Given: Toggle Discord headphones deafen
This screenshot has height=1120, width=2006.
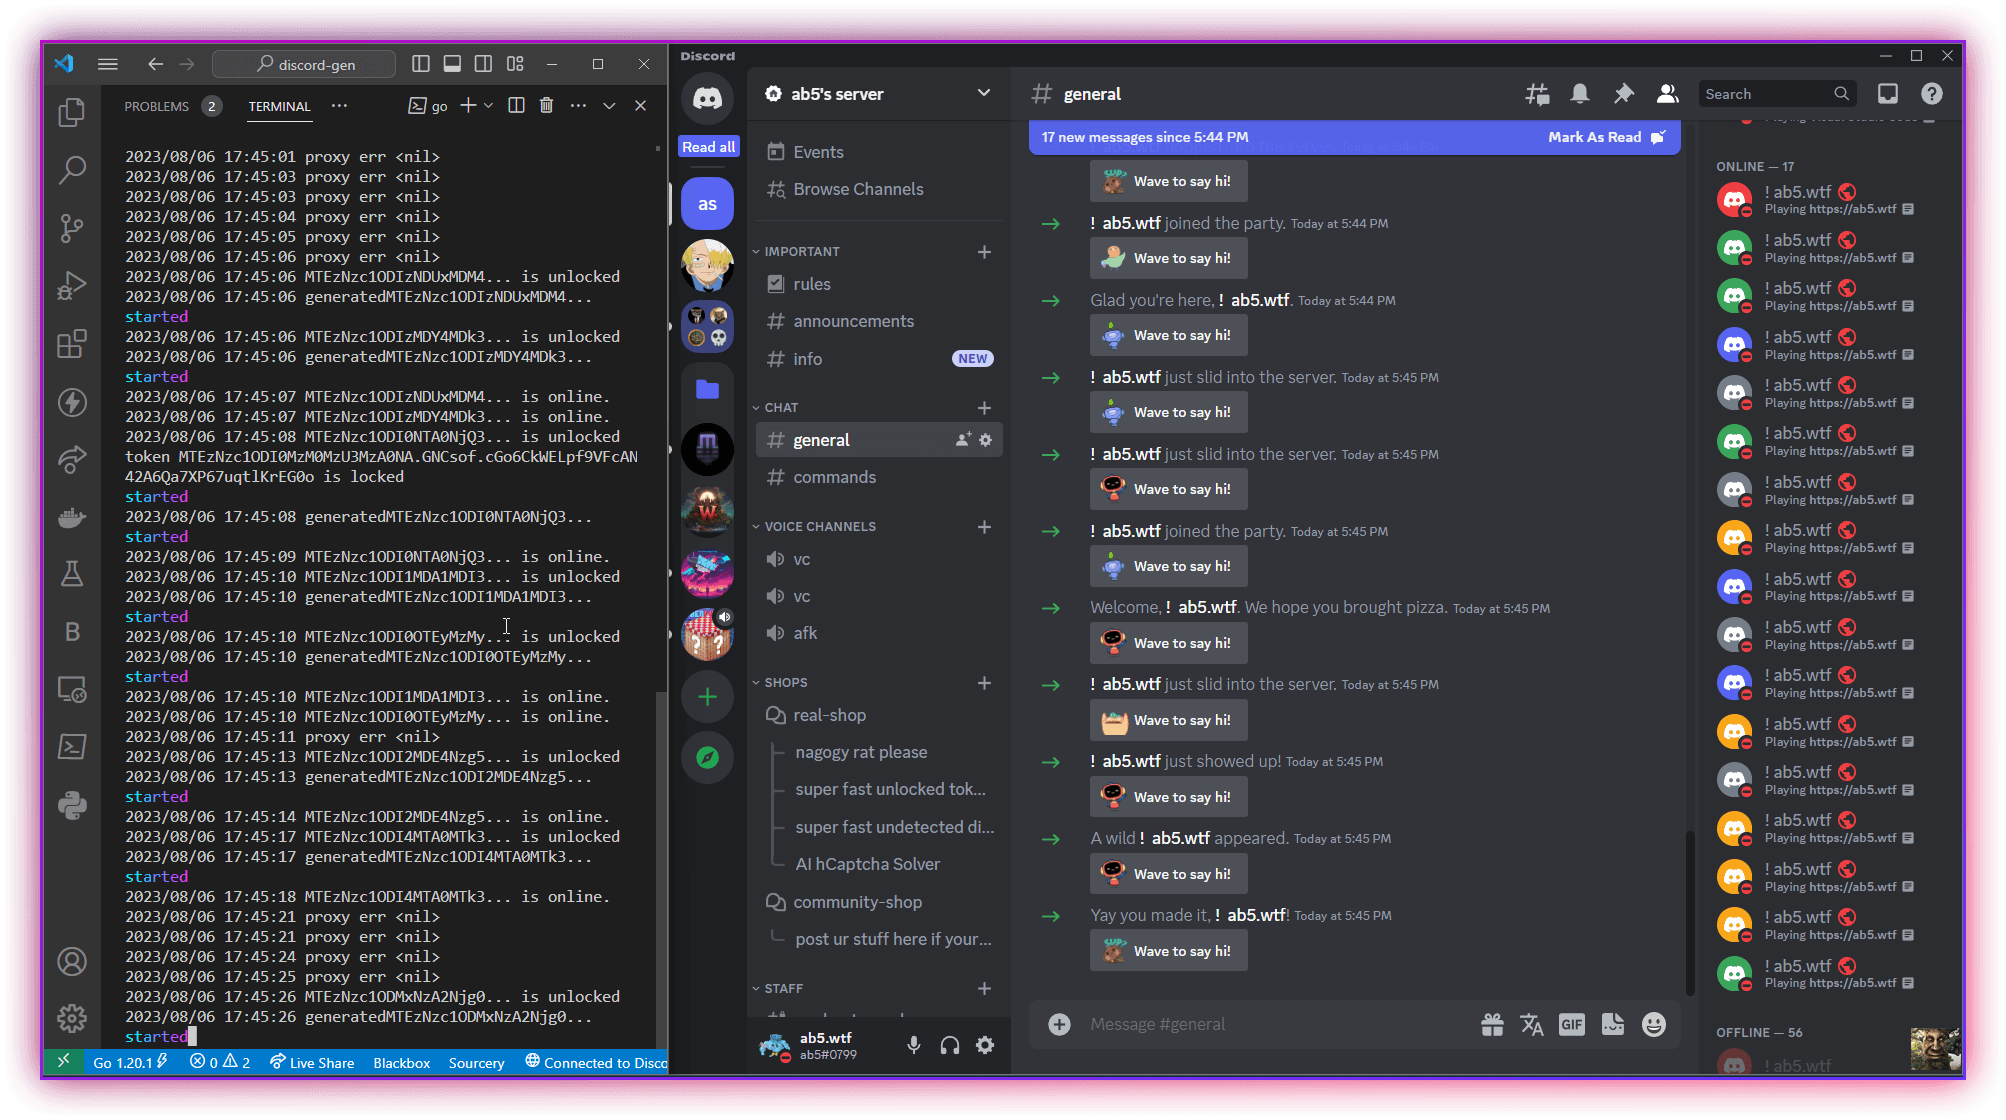Looking at the screenshot, I should (949, 1045).
